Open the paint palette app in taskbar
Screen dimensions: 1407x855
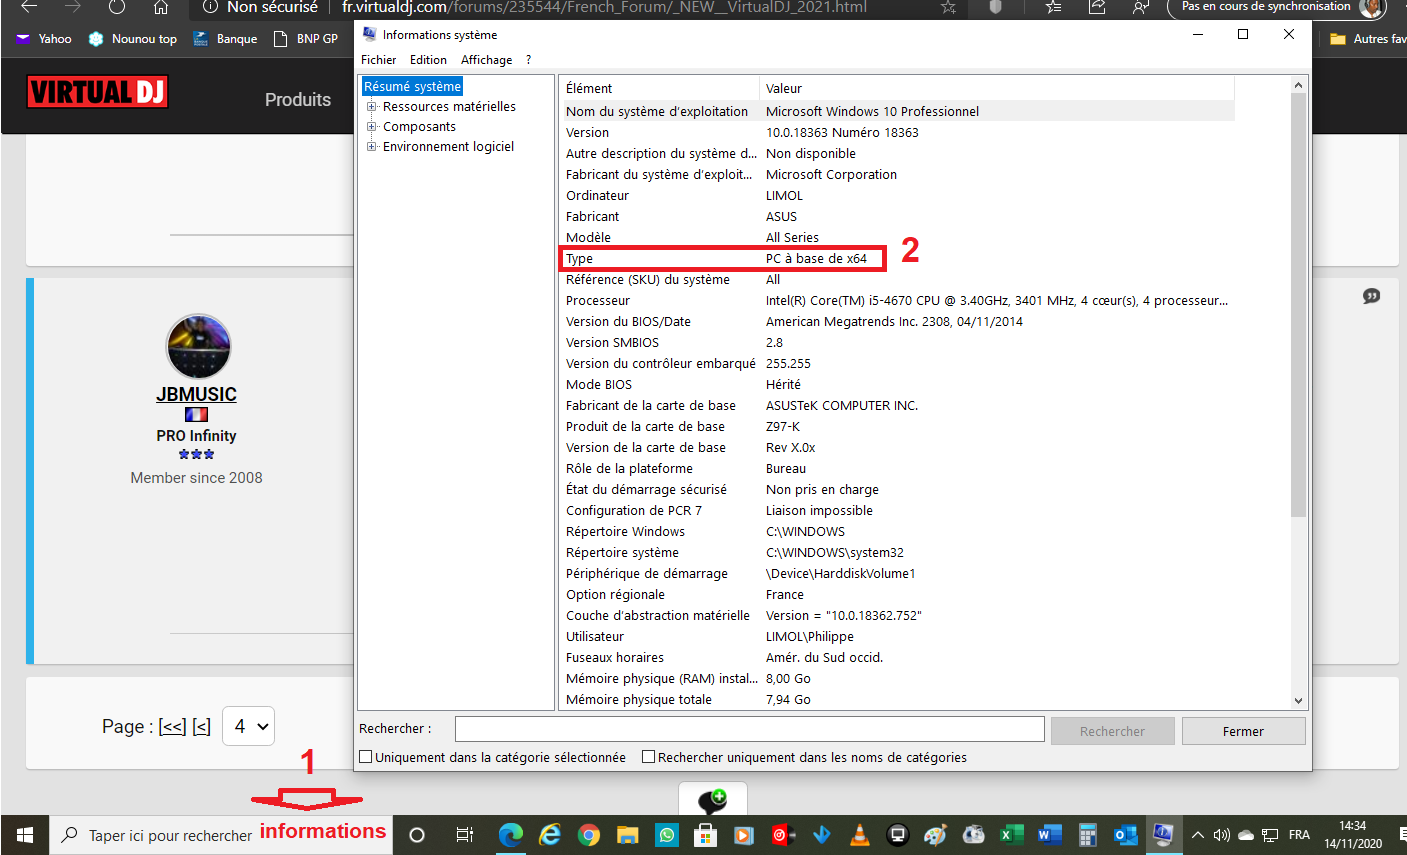[x=935, y=835]
